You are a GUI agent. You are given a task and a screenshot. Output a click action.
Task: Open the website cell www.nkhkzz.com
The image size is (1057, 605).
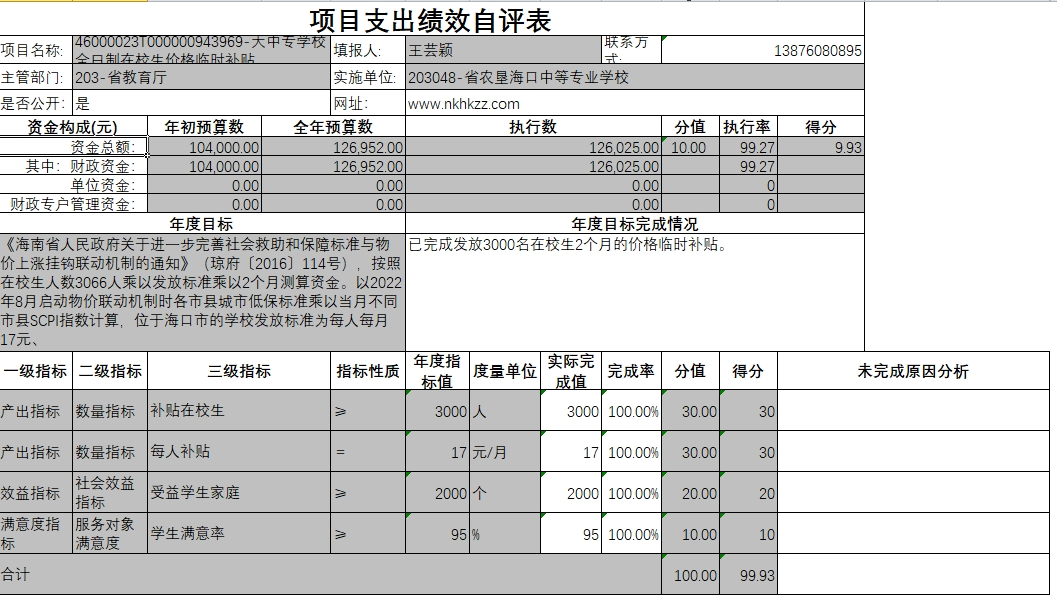coord(634,104)
